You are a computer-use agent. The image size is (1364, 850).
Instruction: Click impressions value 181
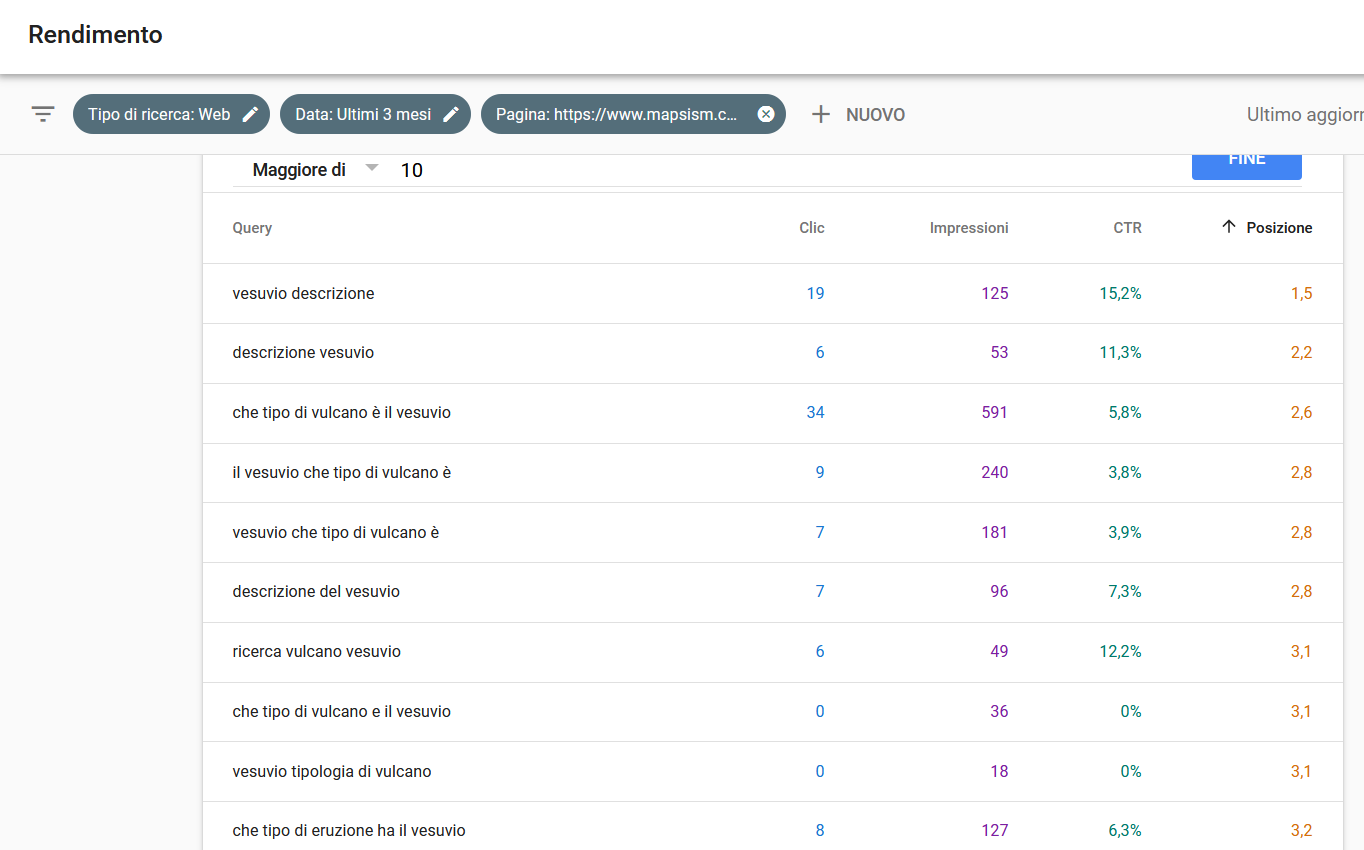[x=995, y=532]
